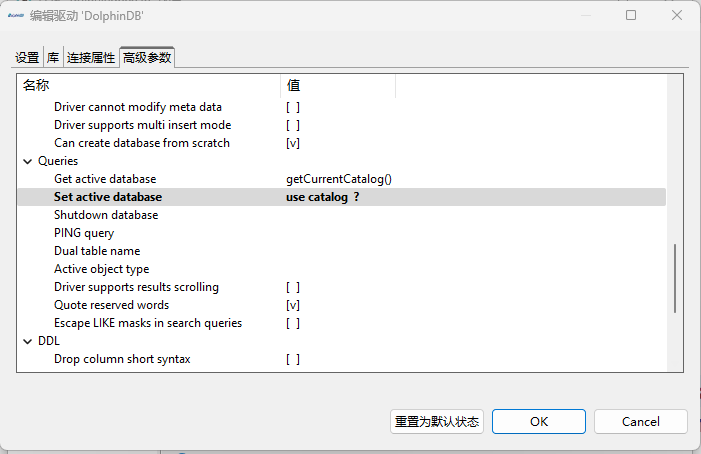Toggle Driver supports results scrolling value
This screenshot has width=701, height=454.
point(293,287)
